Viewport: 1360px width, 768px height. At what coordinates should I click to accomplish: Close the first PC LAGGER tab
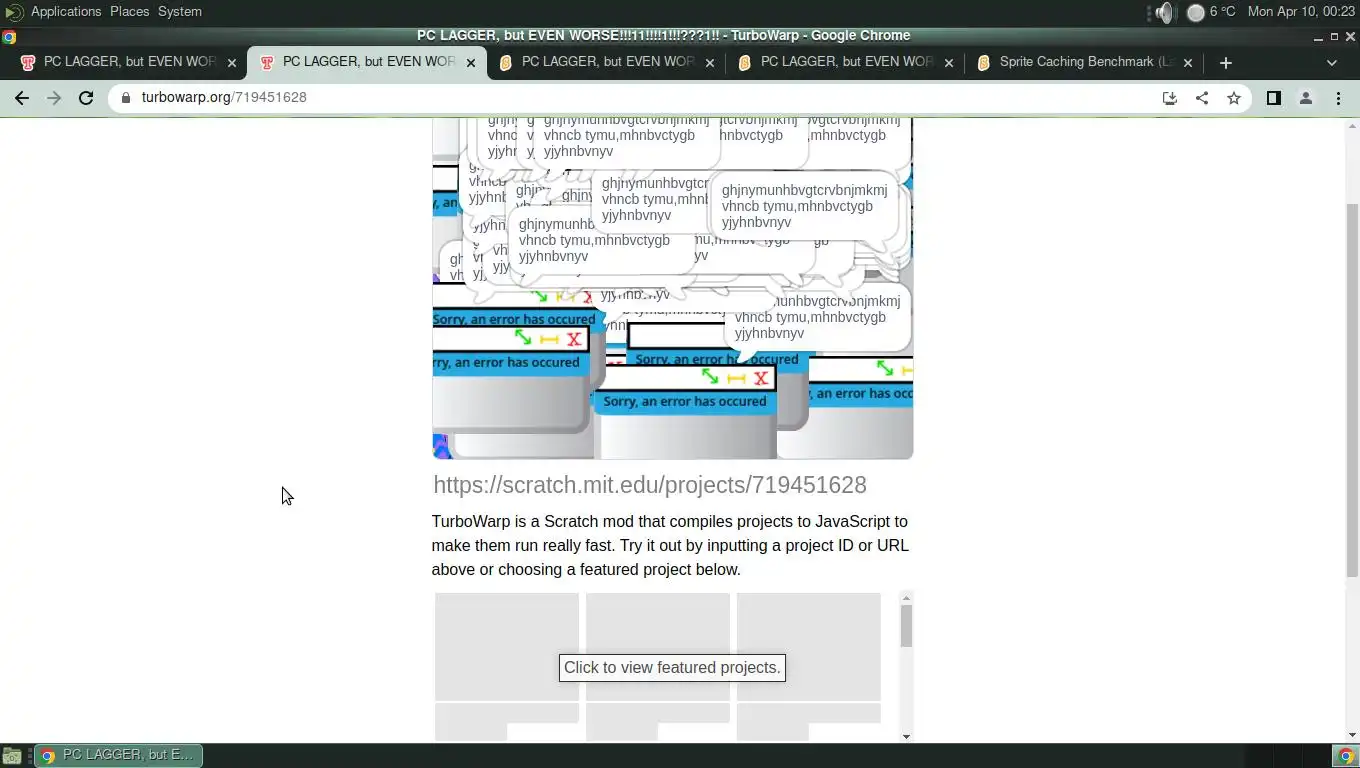point(232,62)
